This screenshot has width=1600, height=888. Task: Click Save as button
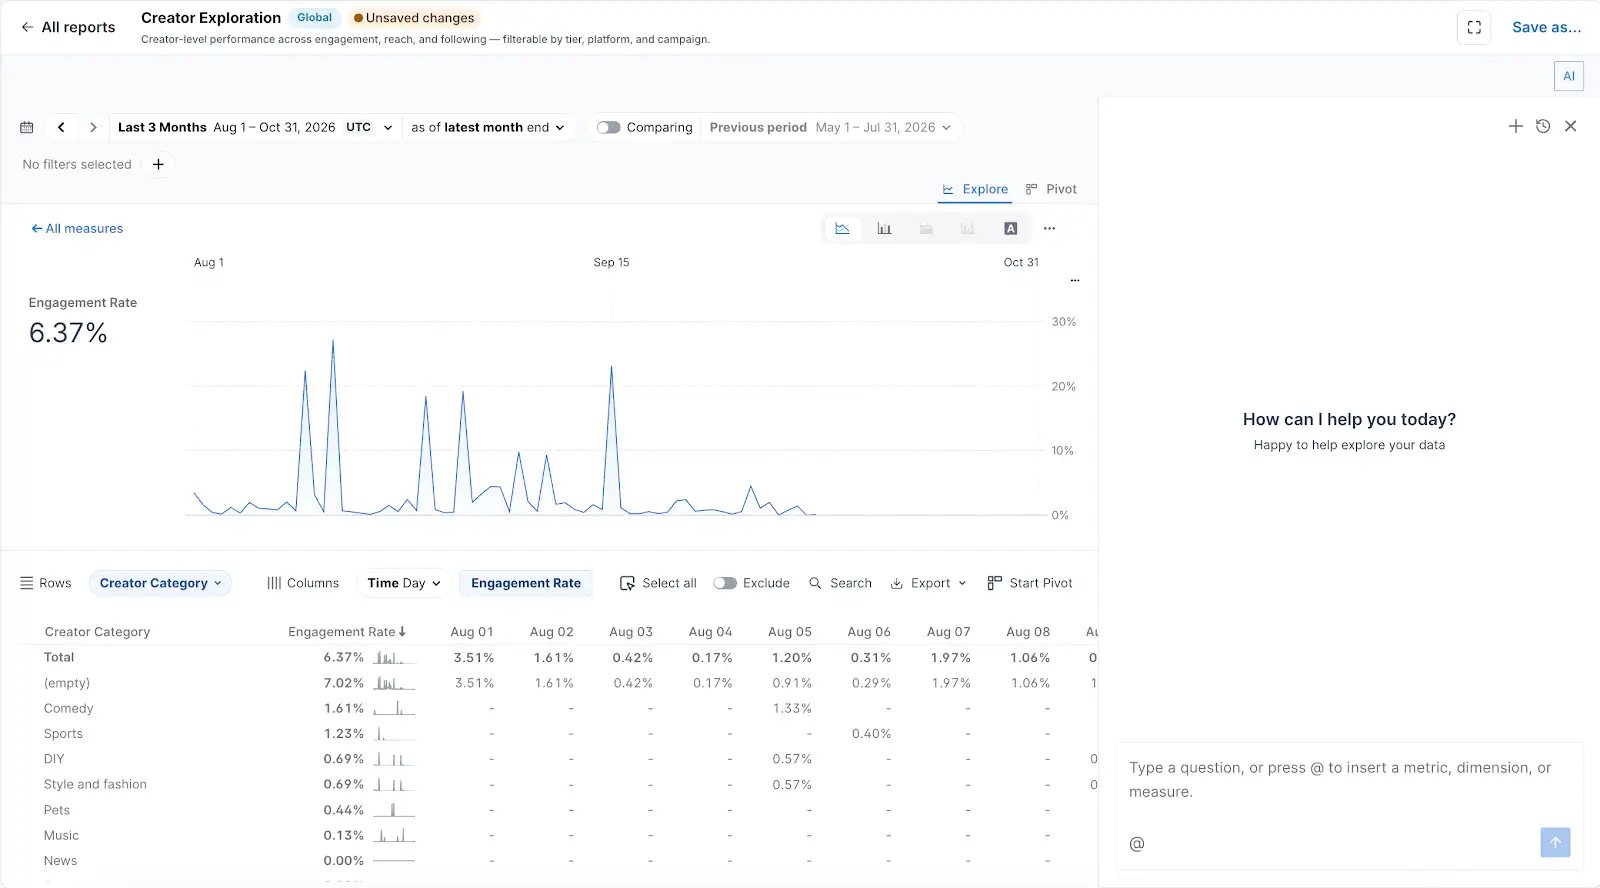[x=1546, y=28]
